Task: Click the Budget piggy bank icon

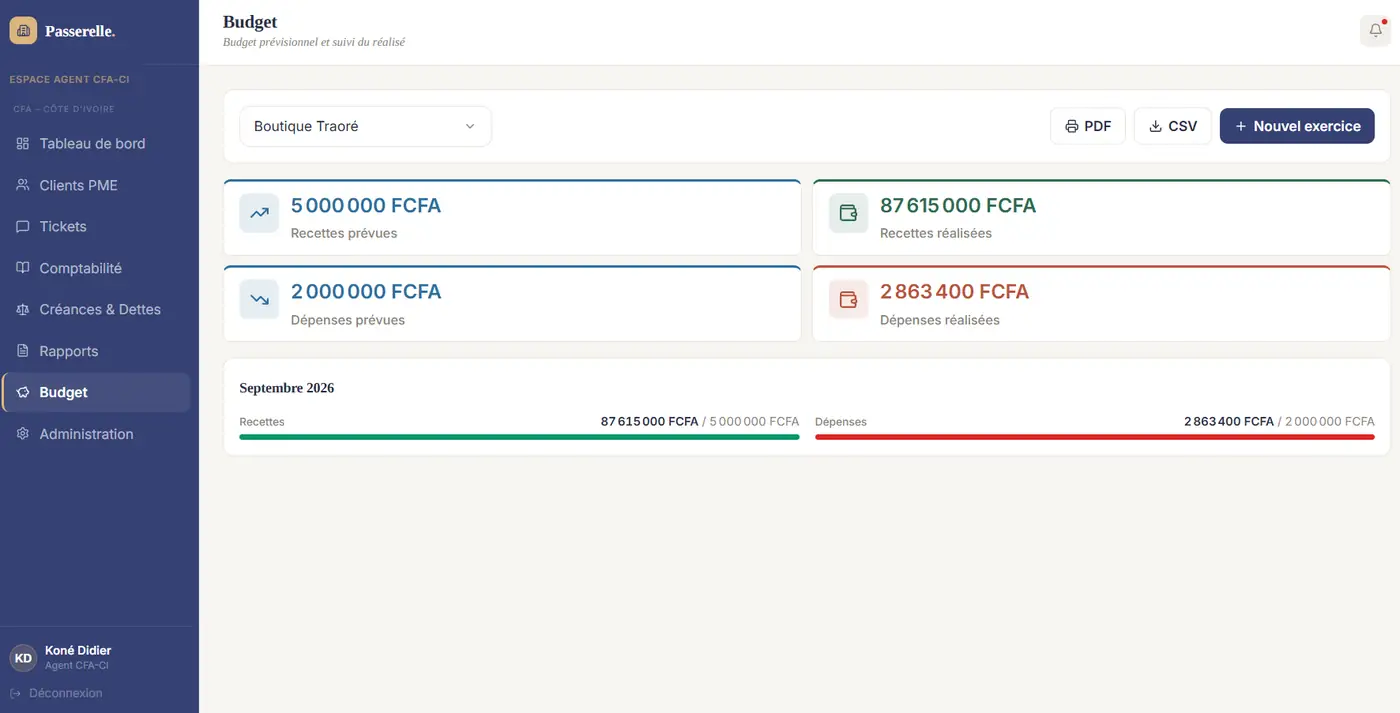Action: [x=23, y=393]
